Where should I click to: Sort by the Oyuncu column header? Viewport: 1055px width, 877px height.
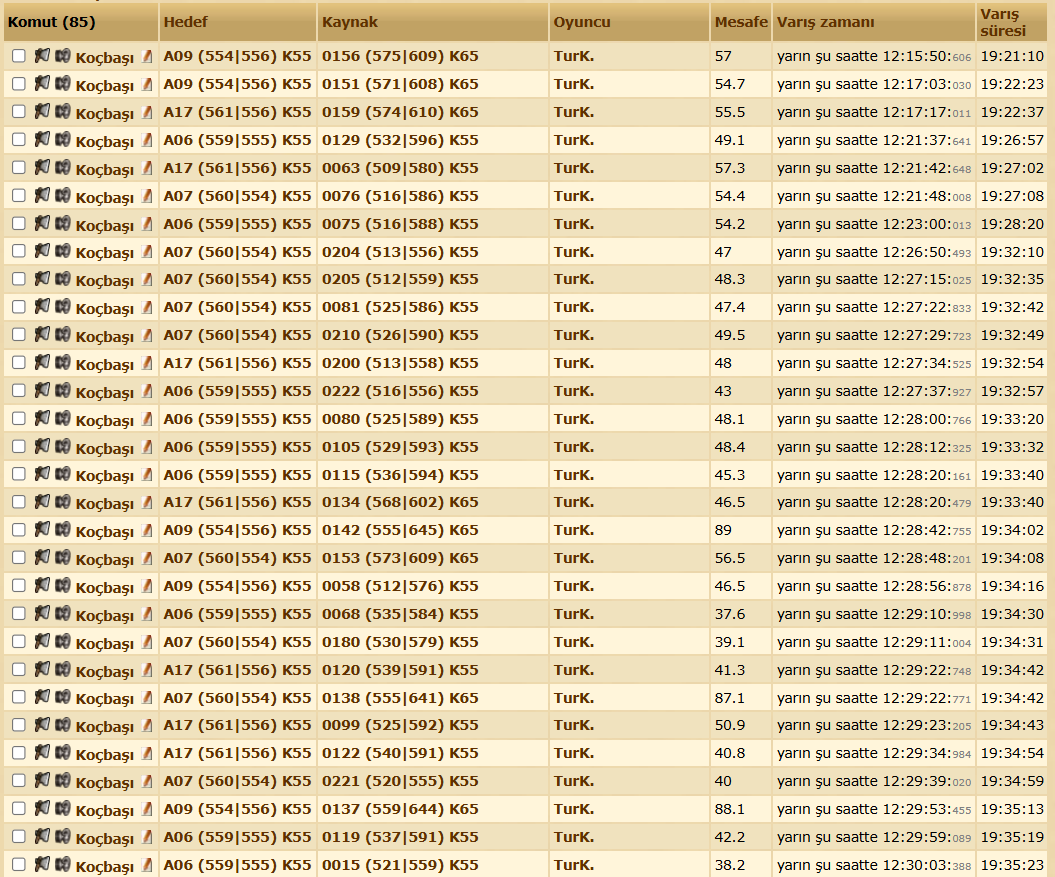tap(582, 22)
